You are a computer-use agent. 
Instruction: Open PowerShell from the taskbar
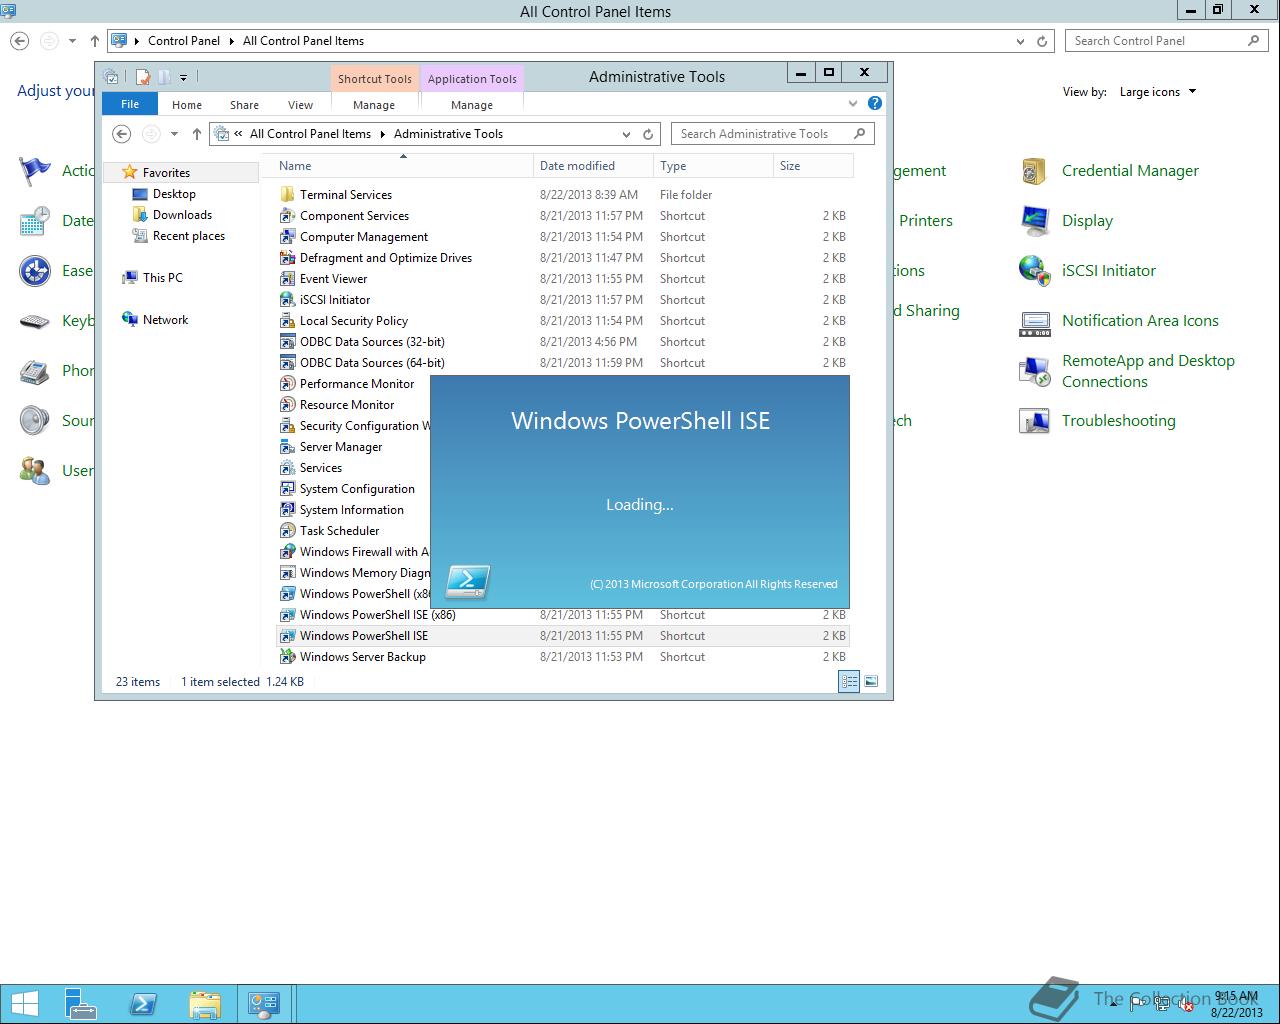tap(143, 1004)
